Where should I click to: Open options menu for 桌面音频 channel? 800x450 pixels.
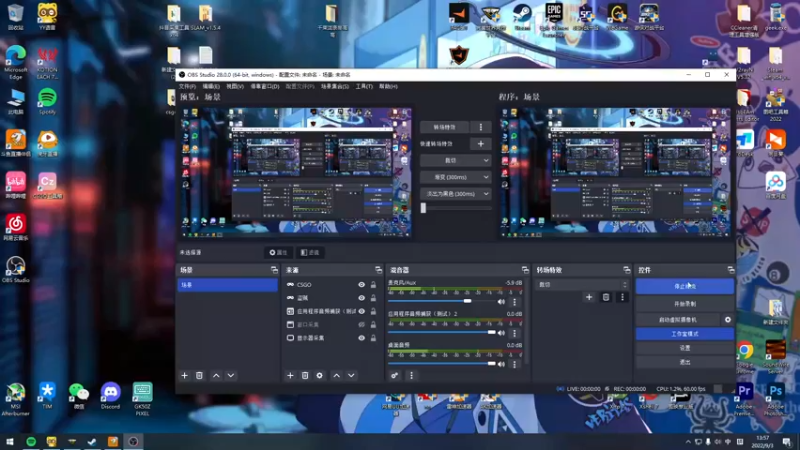pyautogui.click(x=514, y=364)
